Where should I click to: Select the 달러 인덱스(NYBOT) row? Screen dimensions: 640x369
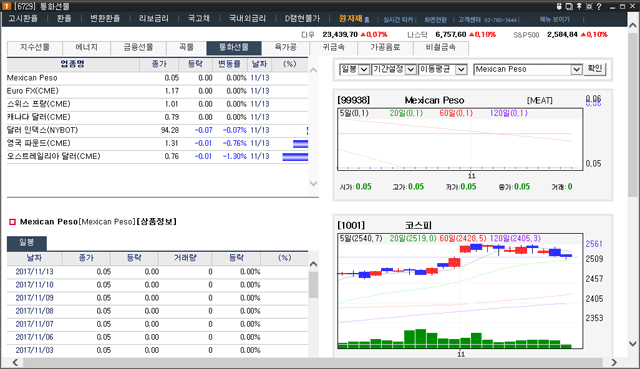(158, 130)
